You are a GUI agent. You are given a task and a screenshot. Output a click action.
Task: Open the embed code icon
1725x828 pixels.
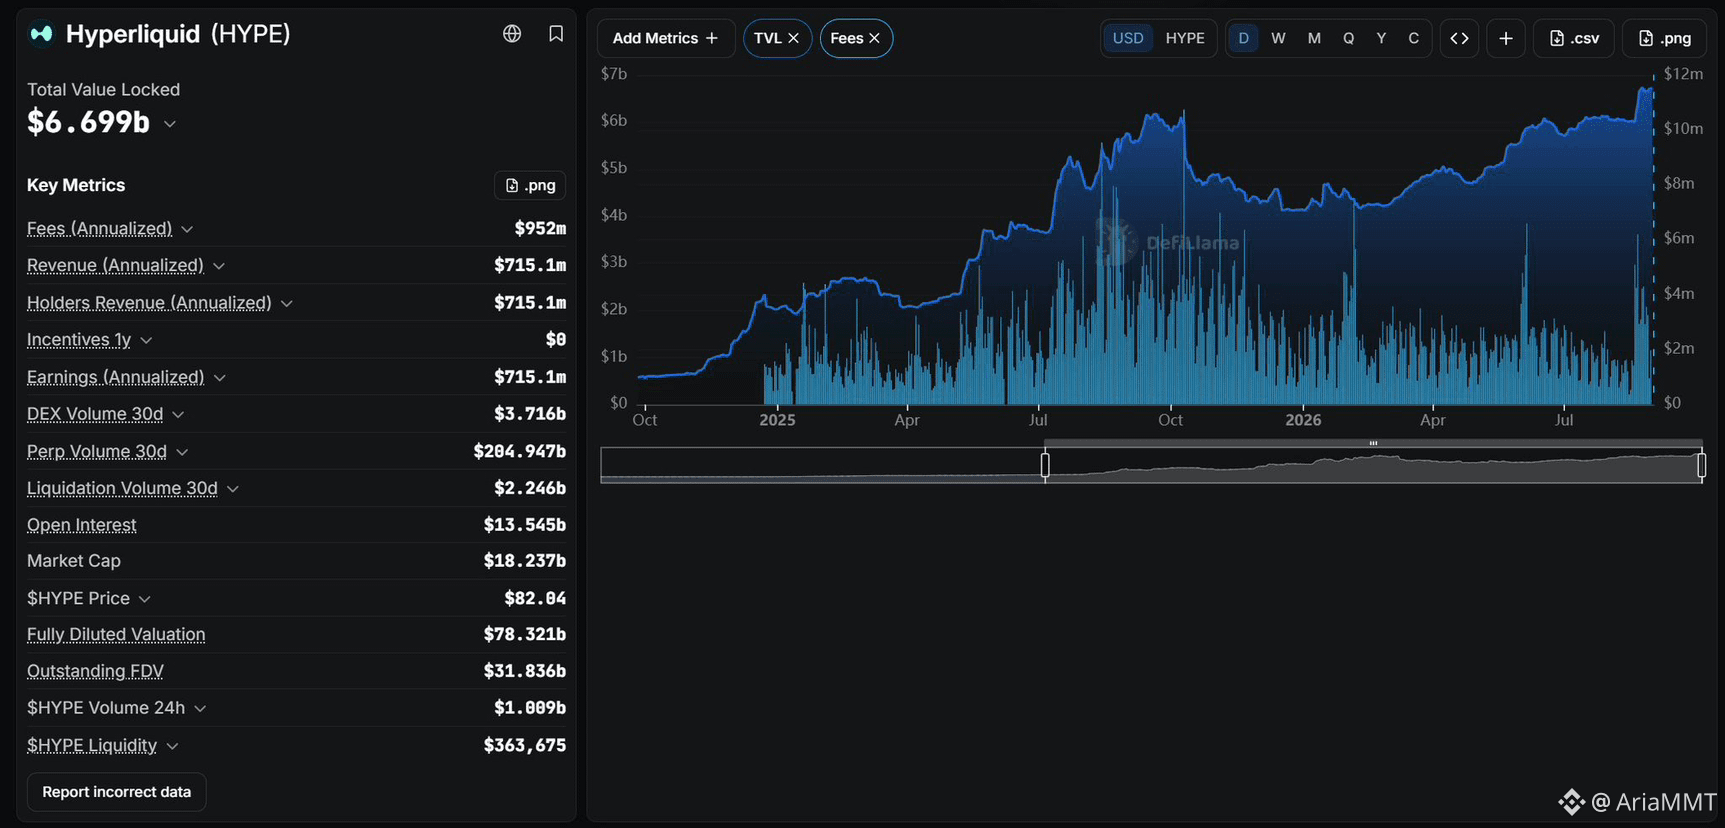[x=1459, y=38]
